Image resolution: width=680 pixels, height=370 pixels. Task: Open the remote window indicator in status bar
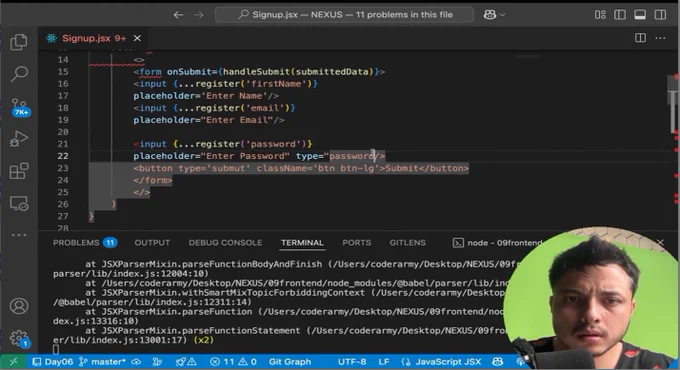point(13,361)
